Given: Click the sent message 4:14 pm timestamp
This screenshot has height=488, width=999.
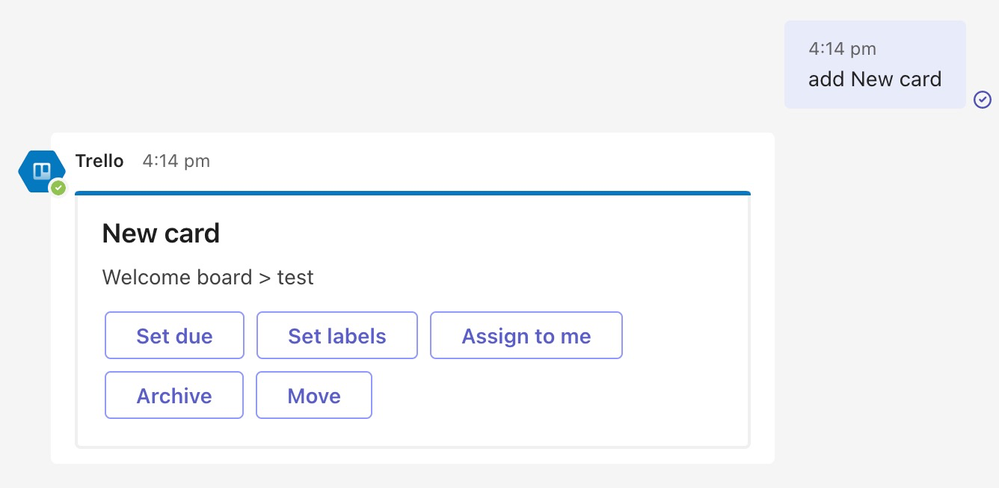Looking at the screenshot, I should point(841,48).
